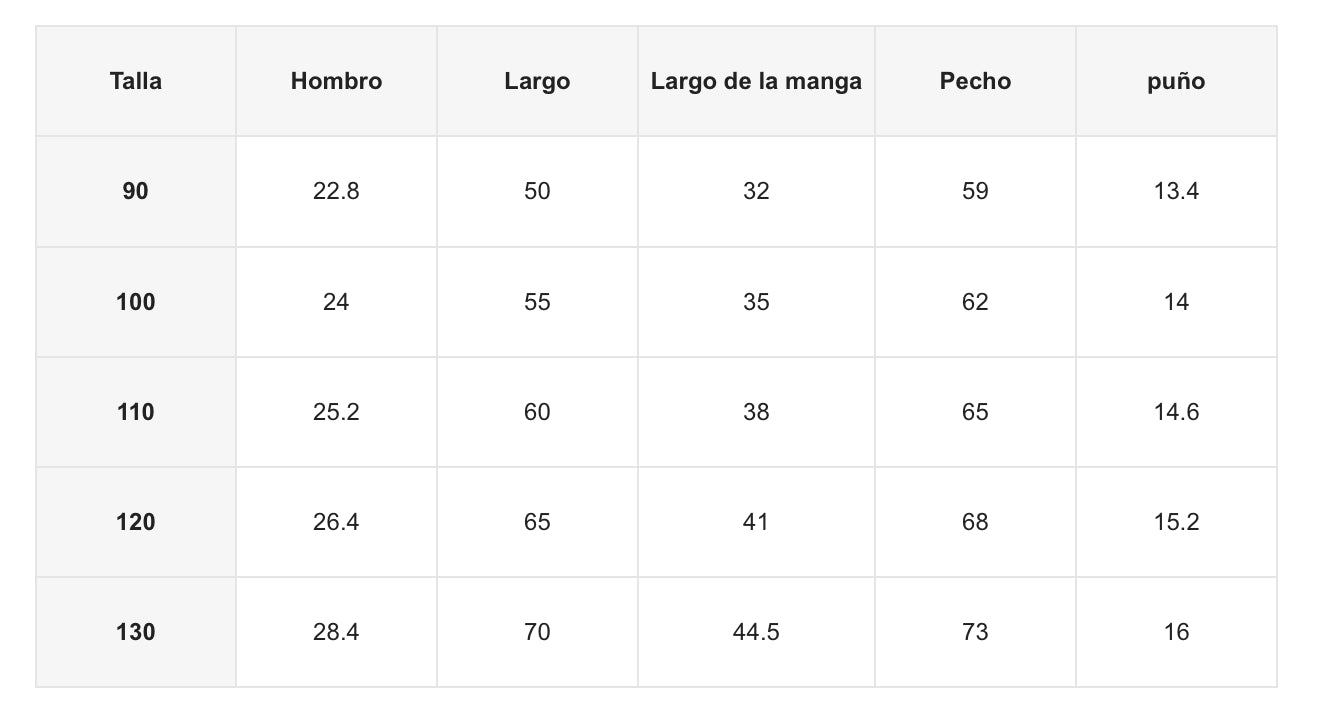
Task: Select the 13.4 cuff value cell
Action: (x=1176, y=191)
